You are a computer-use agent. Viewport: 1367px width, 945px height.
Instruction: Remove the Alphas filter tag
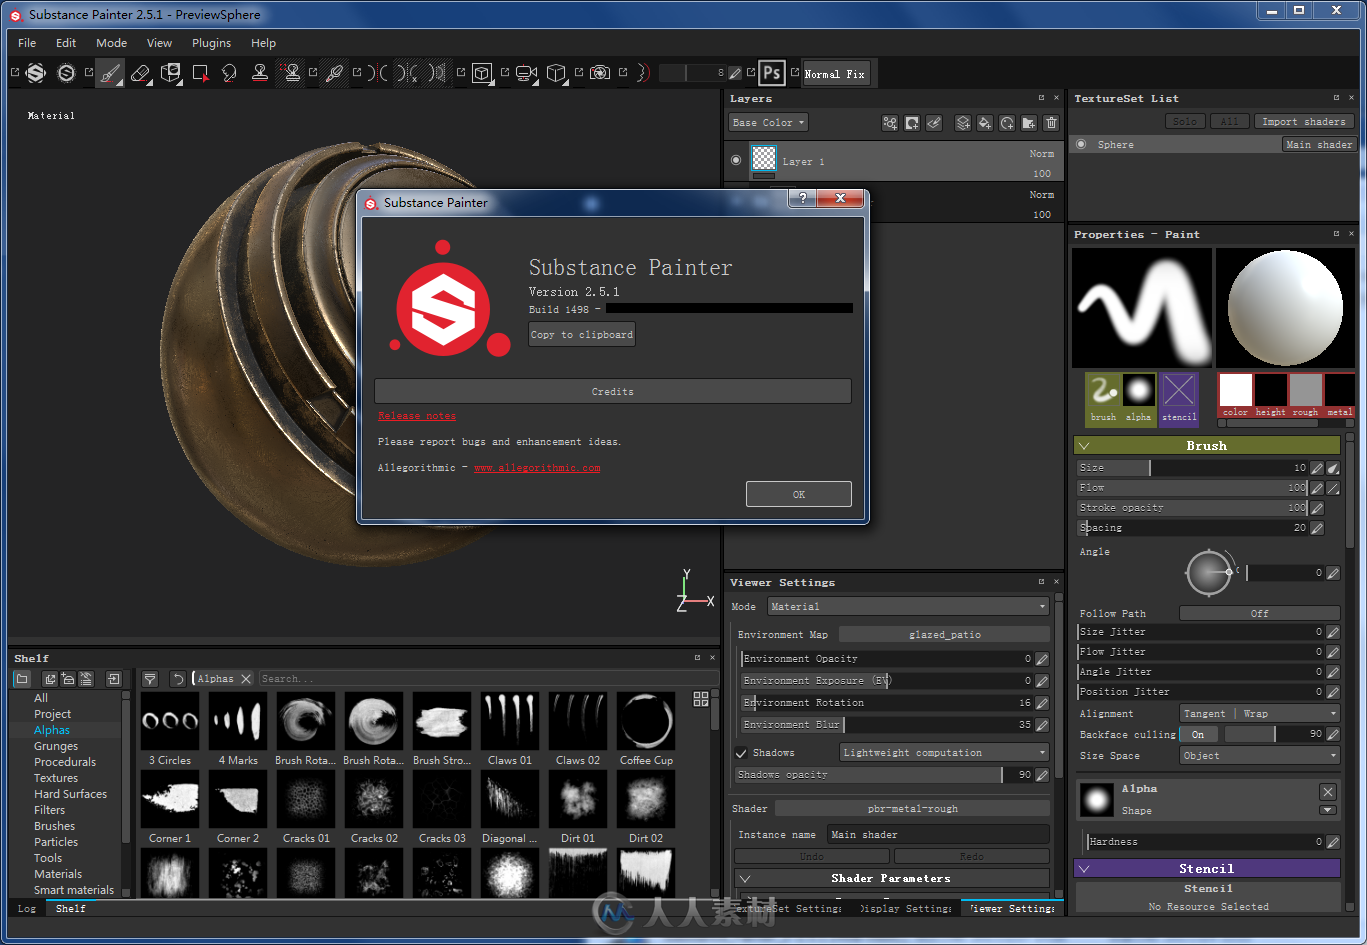246,679
